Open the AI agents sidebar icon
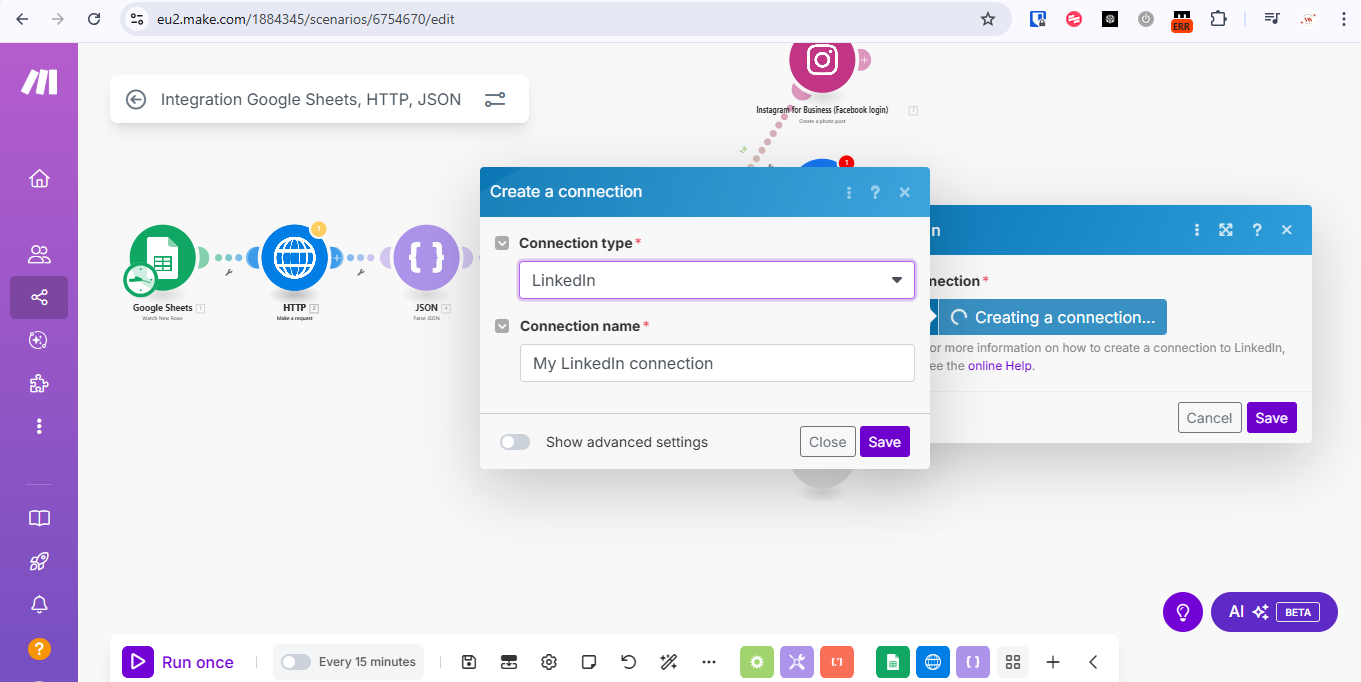 [x=39, y=341]
